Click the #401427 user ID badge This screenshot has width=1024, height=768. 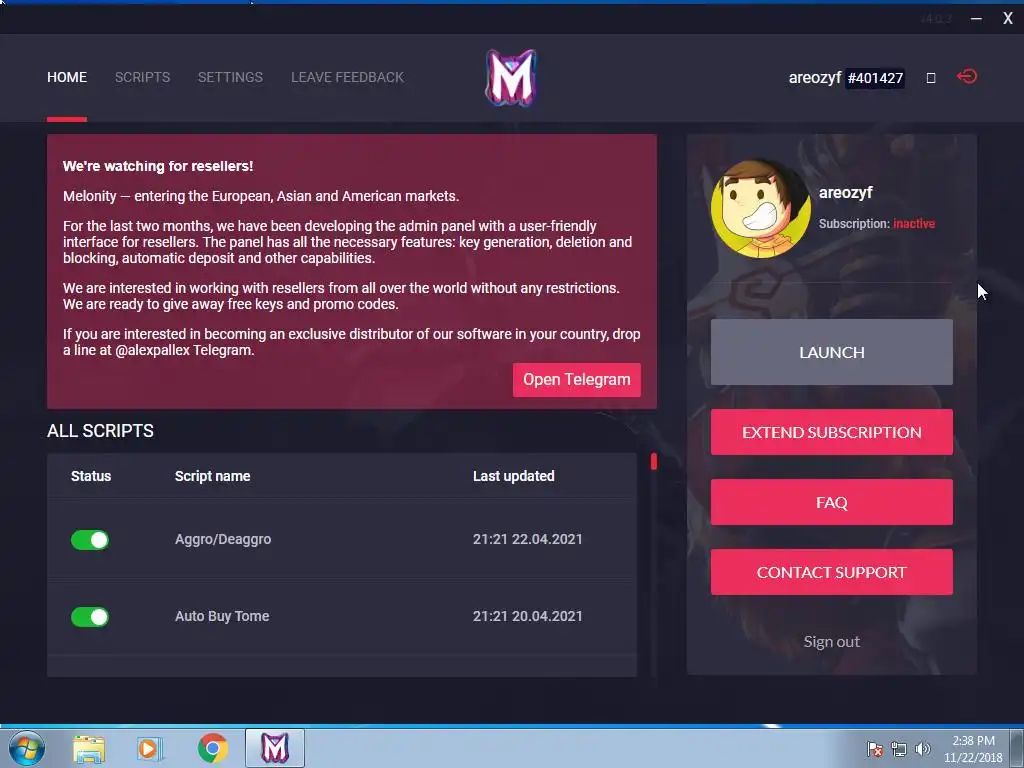875,78
